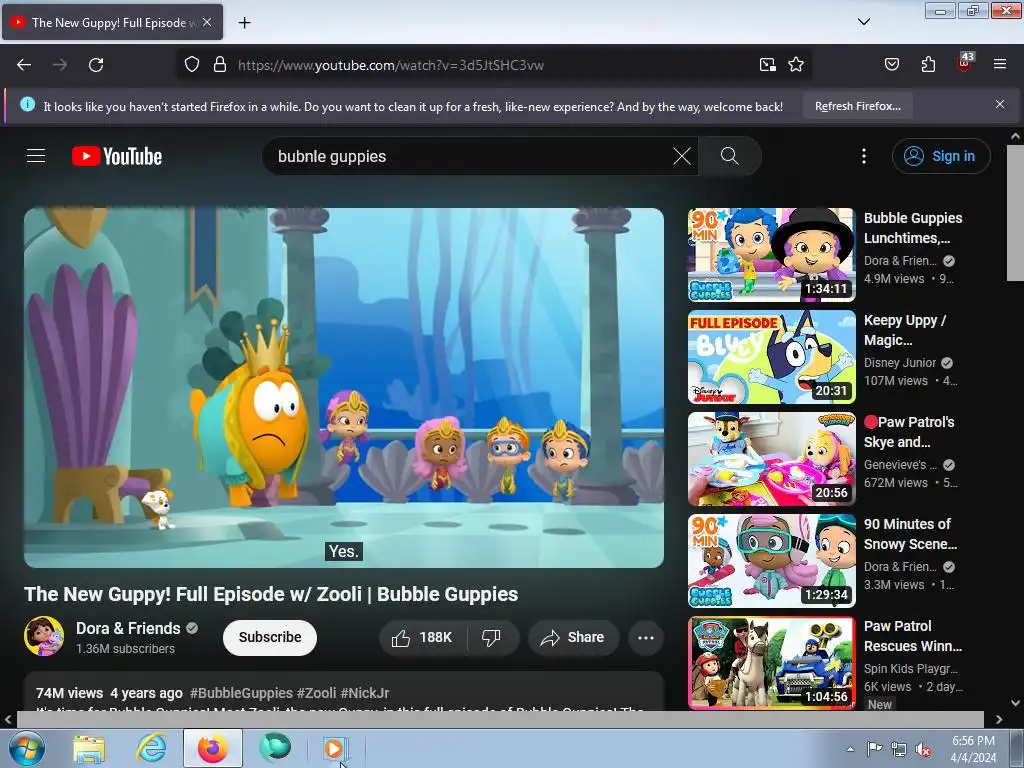Like the video with 188K likes

[x=423, y=637]
